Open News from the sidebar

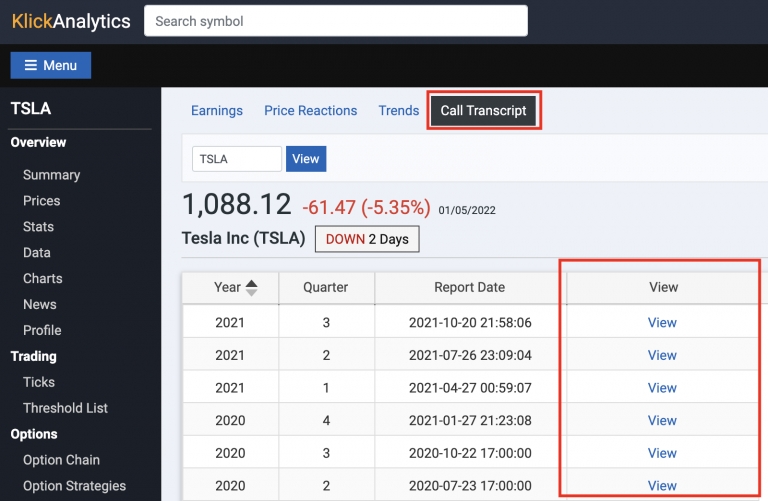pyautogui.click(x=40, y=304)
